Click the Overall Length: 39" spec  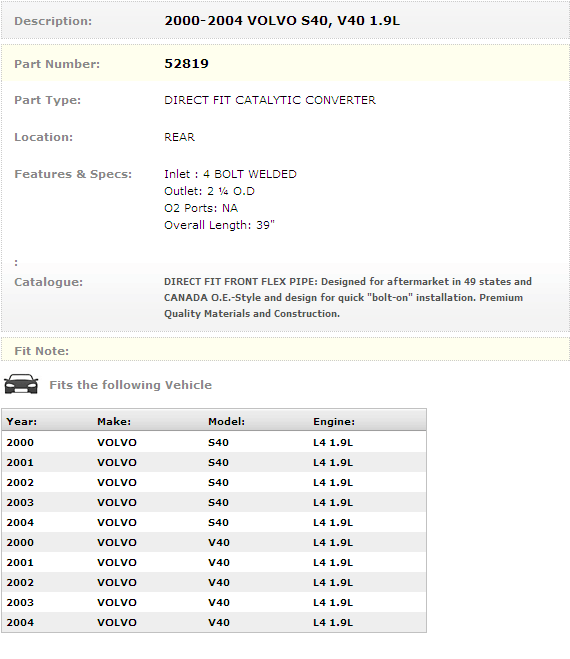(219, 225)
